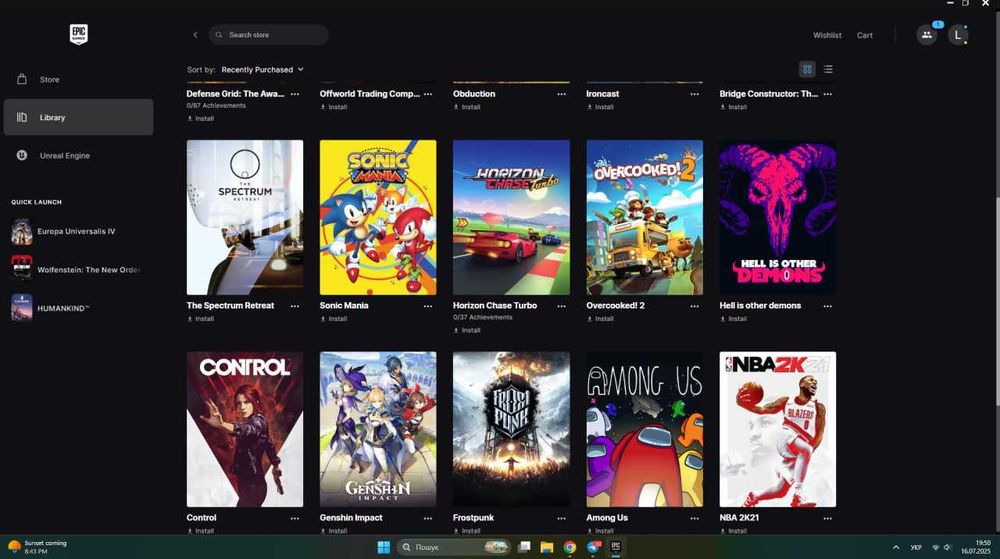This screenshot has width=1000, height=559.
Task: Click the Control cover art
Action: [x=245, y=430]
